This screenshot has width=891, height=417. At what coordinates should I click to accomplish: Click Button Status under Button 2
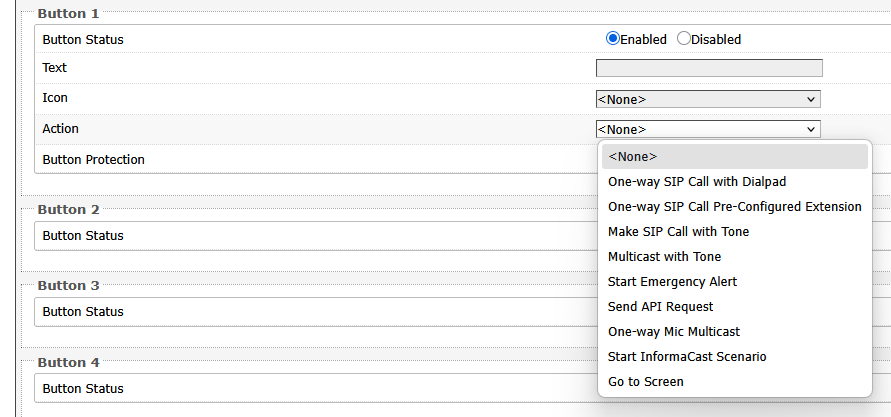click(83, 236)
